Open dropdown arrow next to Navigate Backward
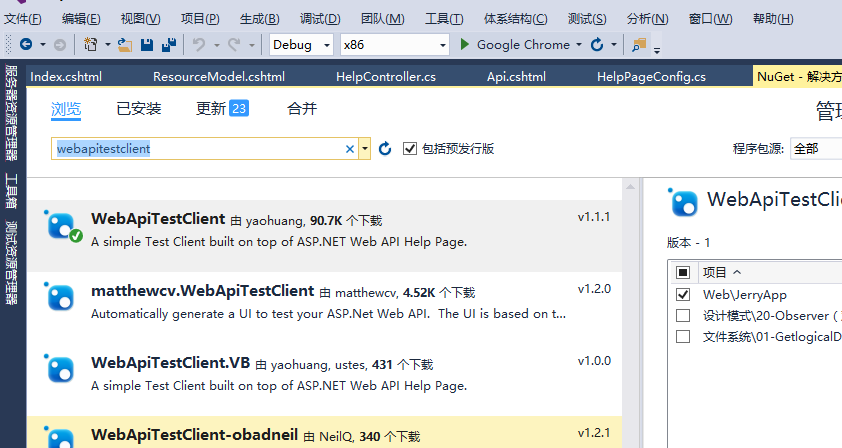 43,45
